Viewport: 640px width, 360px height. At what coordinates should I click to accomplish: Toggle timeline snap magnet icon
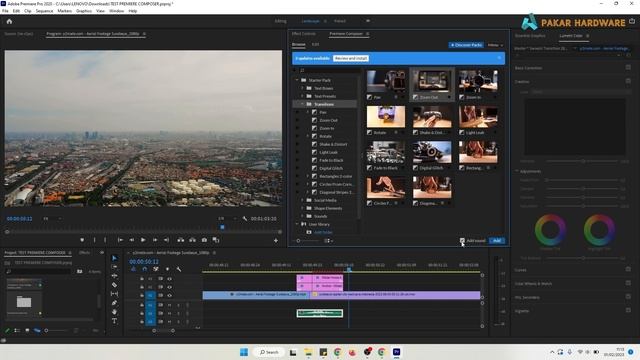click(x=144, y=269)
